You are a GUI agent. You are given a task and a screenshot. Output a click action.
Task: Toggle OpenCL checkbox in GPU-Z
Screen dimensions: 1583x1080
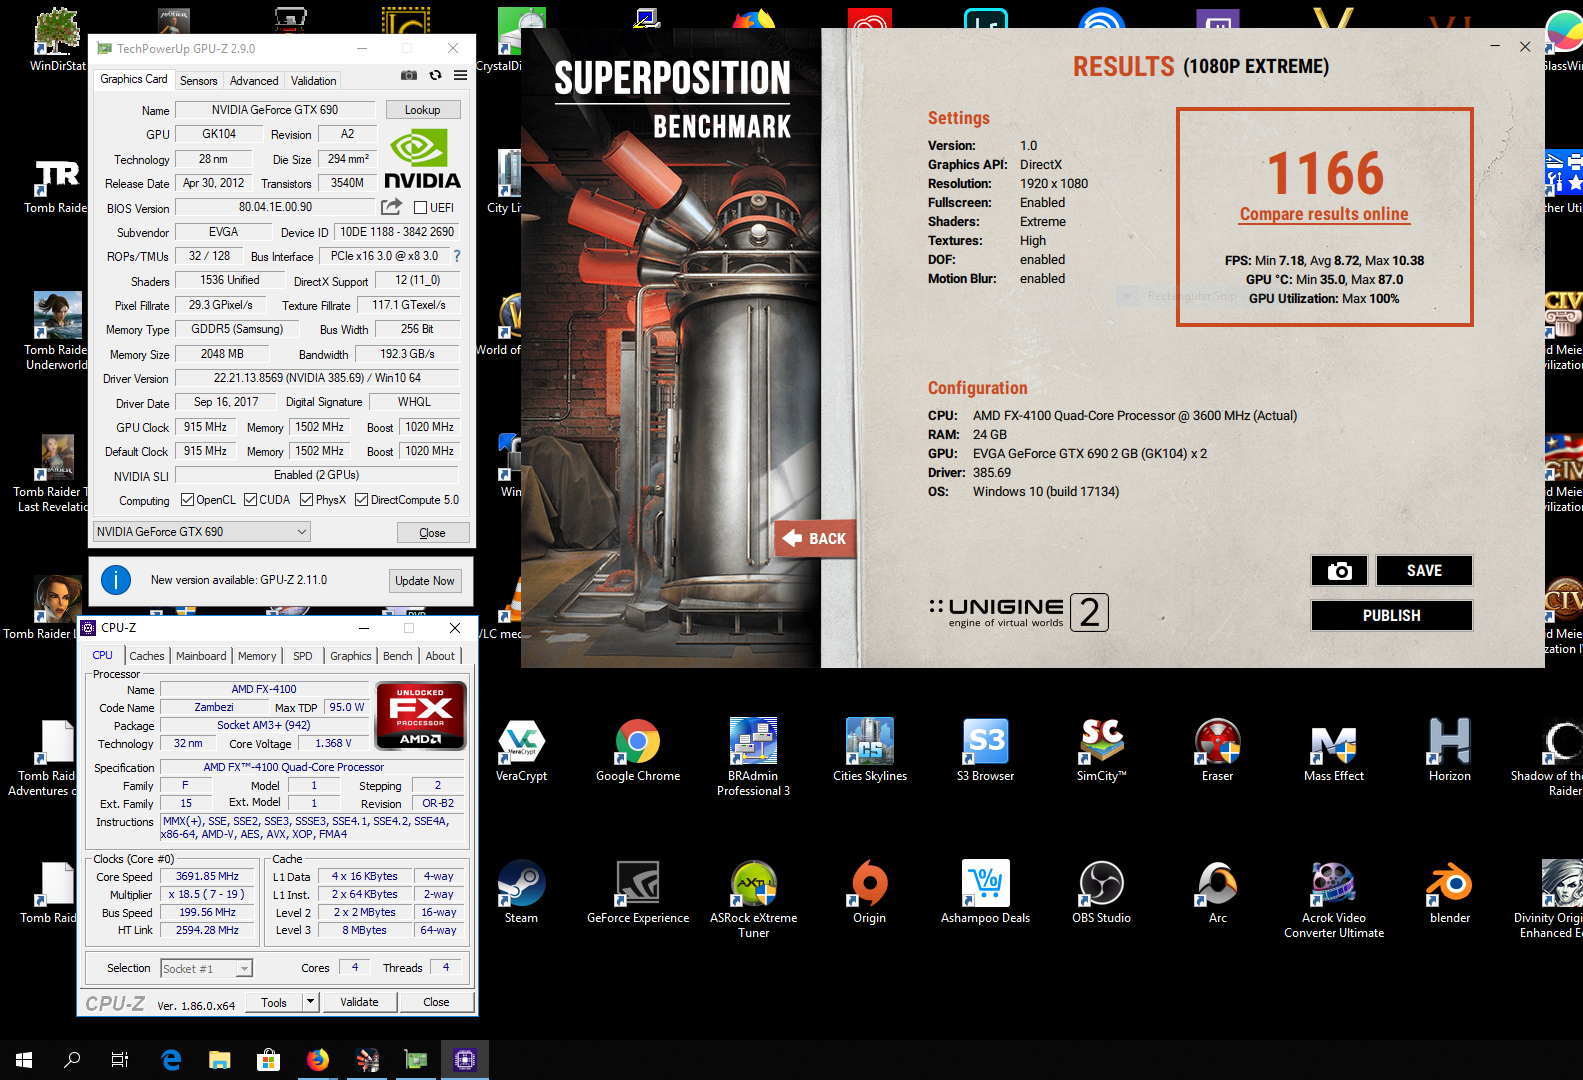click(x=187, y=500)
